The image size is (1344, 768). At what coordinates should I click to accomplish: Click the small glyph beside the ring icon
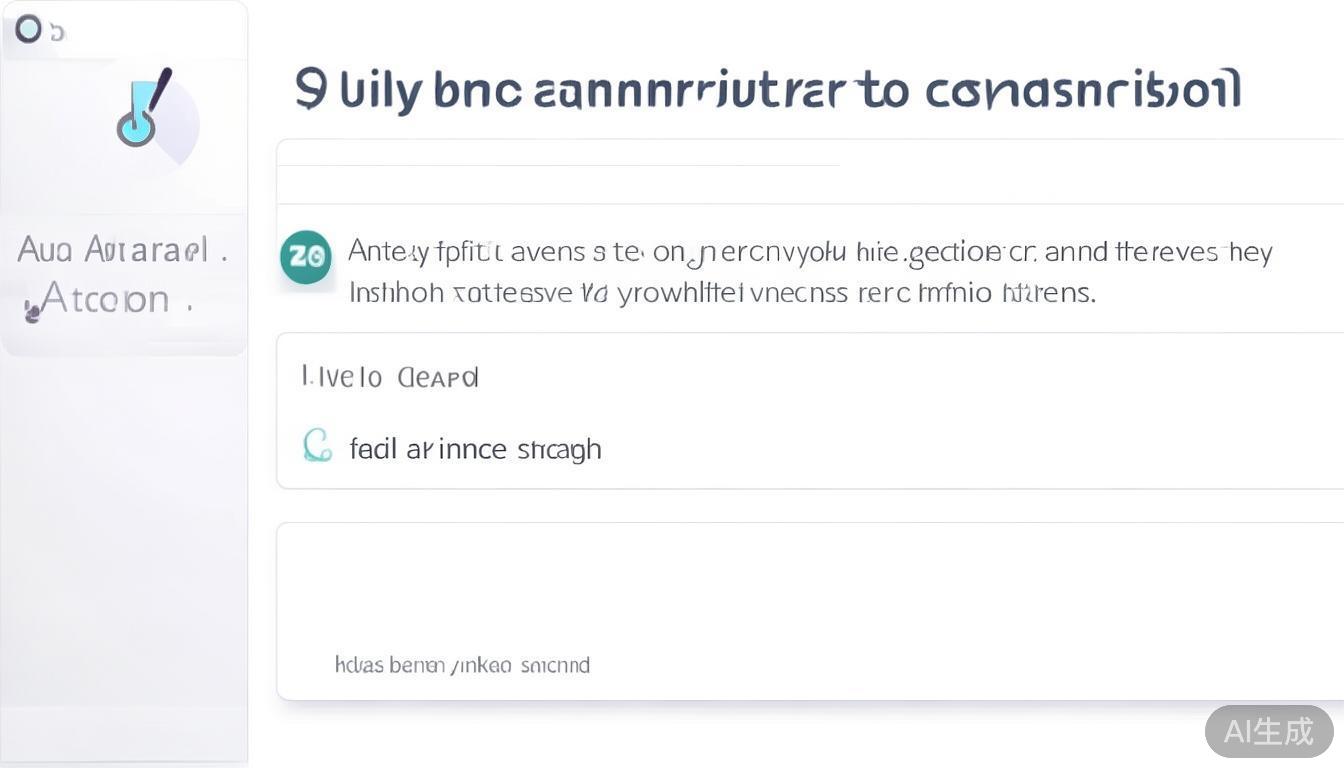[x=57, y=33]
